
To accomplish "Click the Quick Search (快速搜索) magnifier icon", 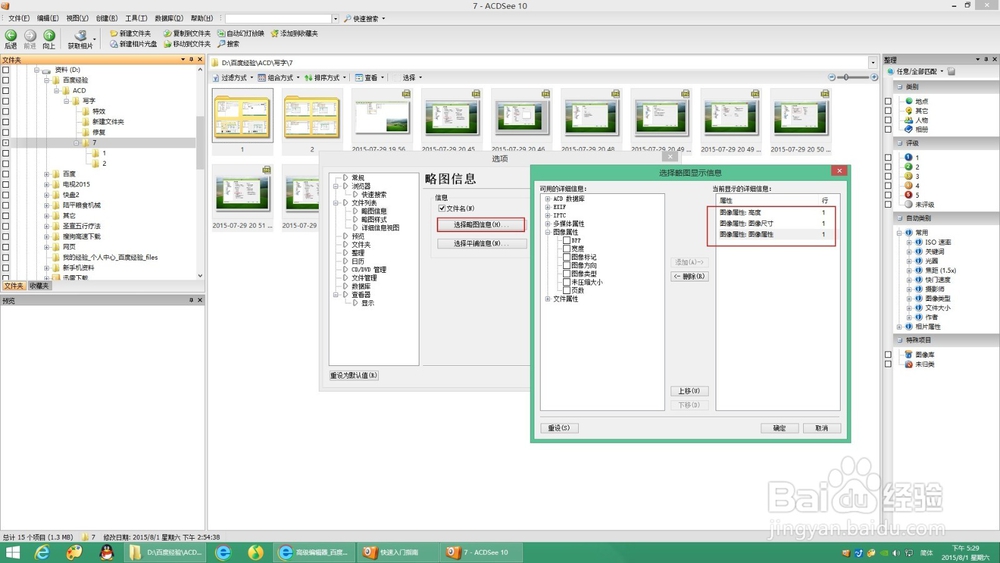I will [348, 18].
